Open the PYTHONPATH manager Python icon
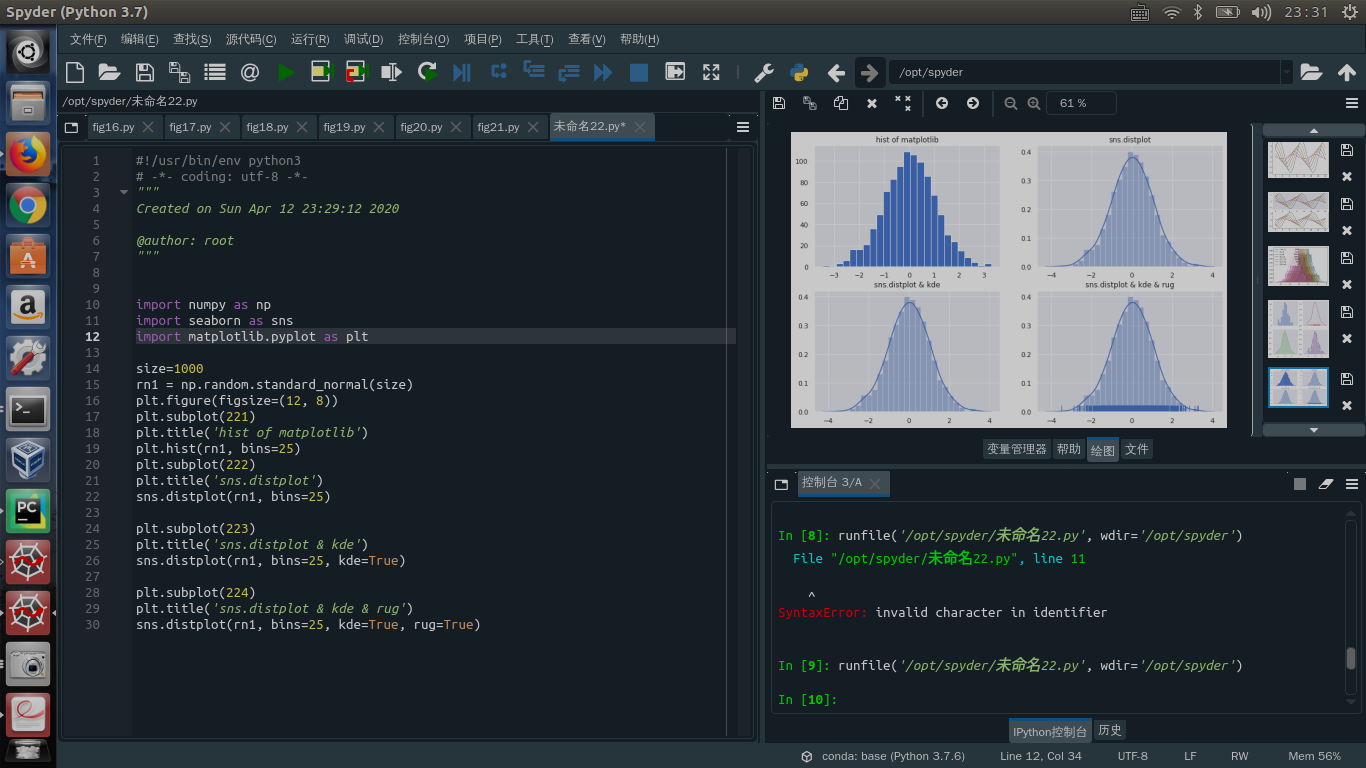The width and height of the screenshot is (1366, 768). click(799, 72)
